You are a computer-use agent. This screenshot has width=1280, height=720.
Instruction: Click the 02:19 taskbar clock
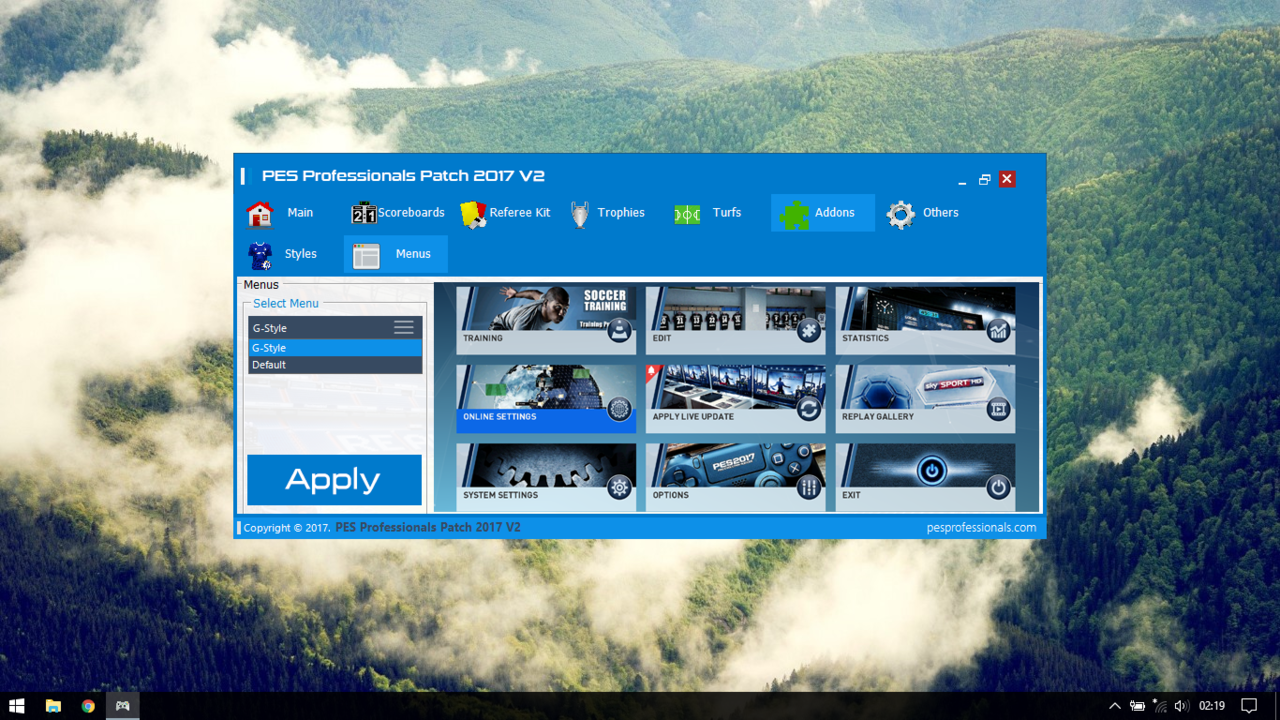(1211, 706)
